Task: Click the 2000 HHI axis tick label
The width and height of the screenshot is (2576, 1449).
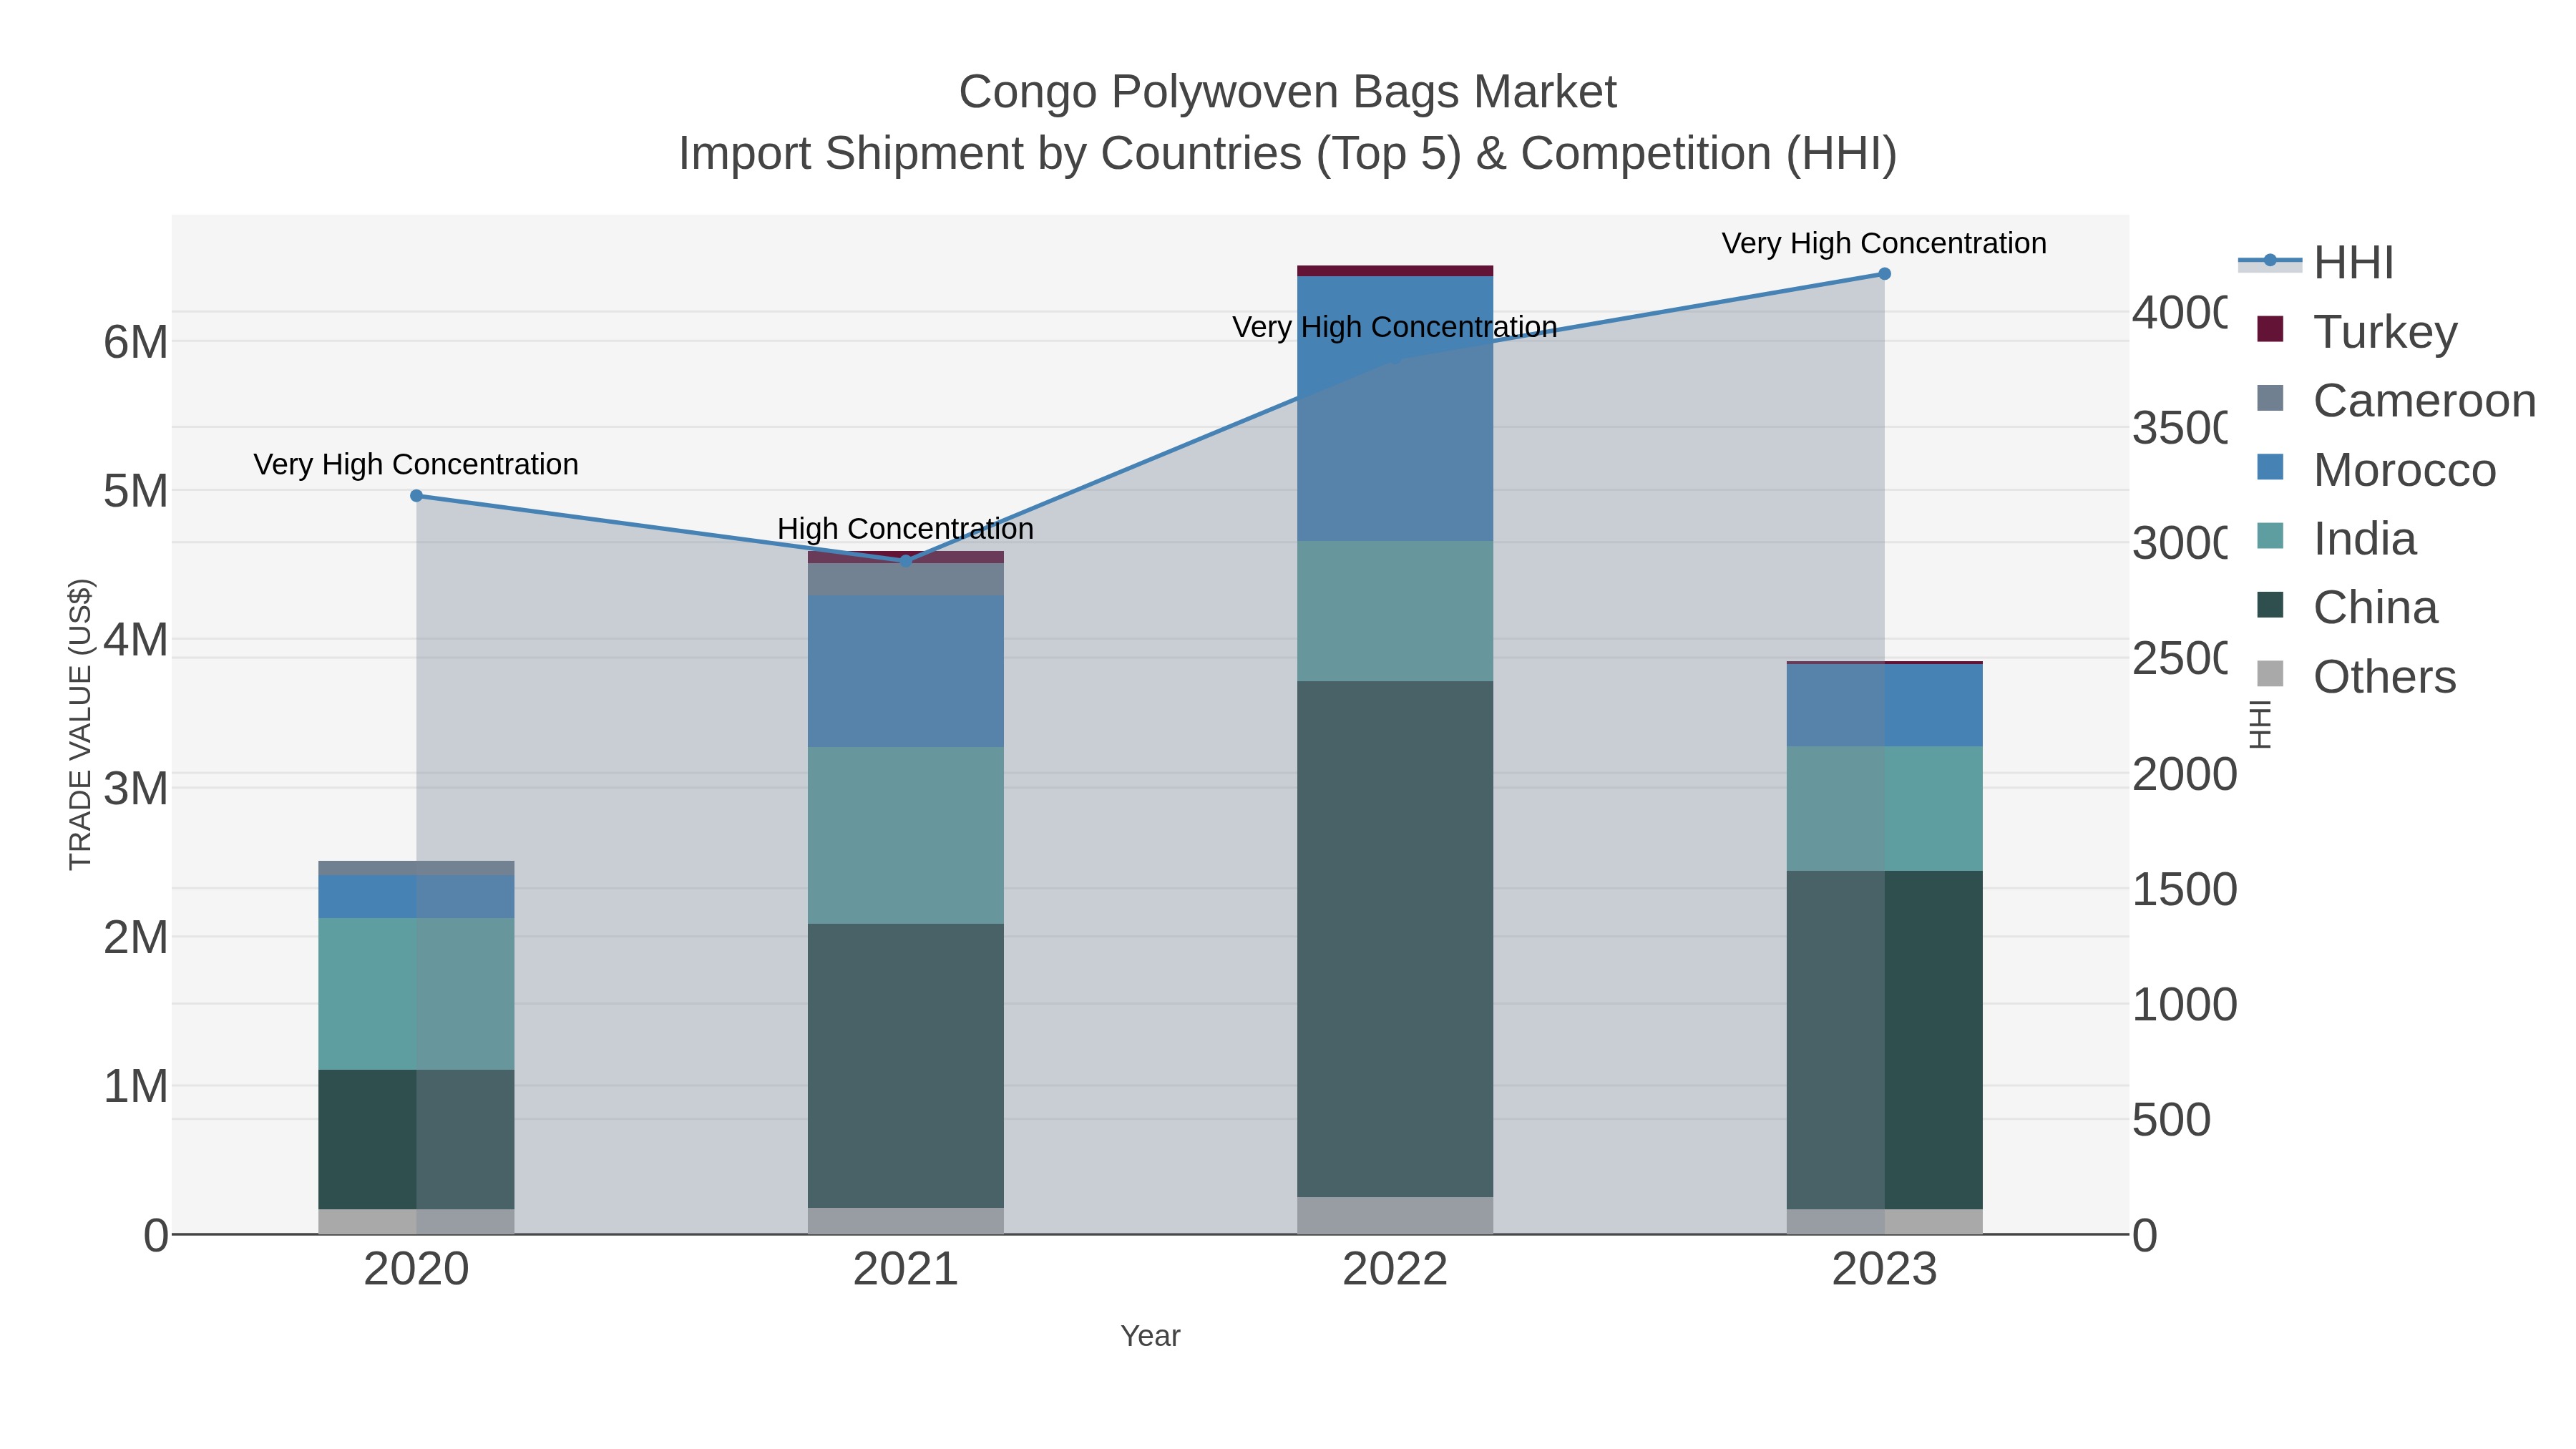Action: [2184, 775]
